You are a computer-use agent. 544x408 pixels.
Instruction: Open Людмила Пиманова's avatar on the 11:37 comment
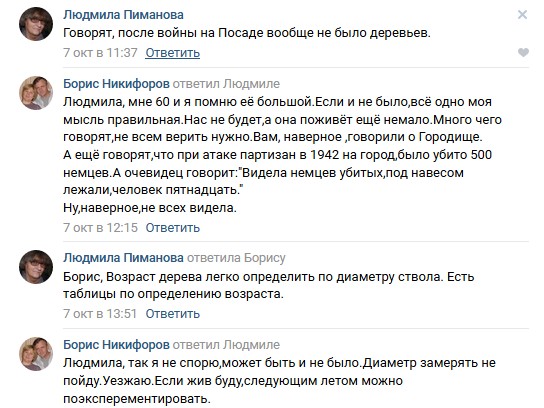point(36,24)
